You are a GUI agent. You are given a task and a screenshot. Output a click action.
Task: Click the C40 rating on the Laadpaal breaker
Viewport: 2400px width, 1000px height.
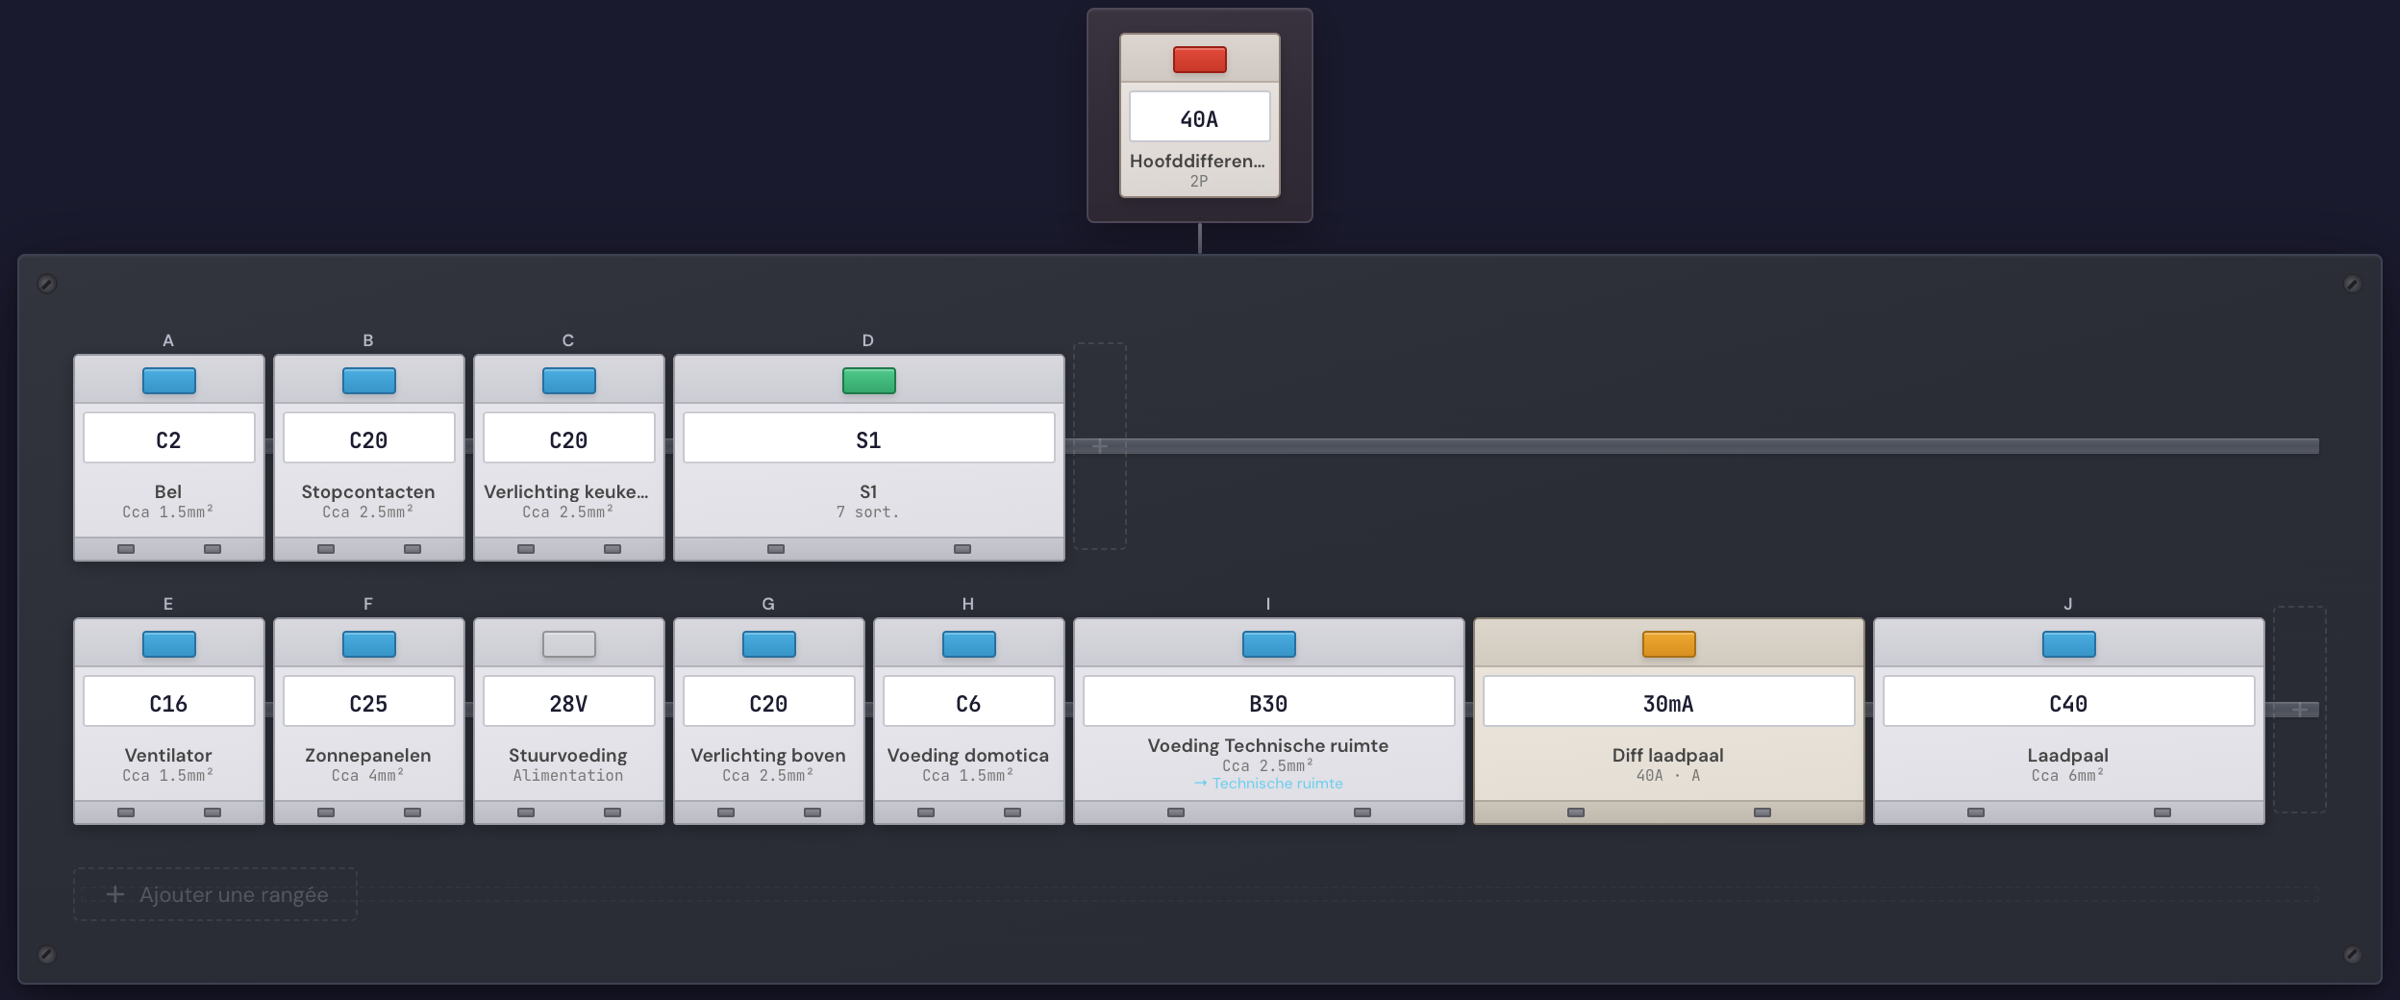(x=2069, y=702)
